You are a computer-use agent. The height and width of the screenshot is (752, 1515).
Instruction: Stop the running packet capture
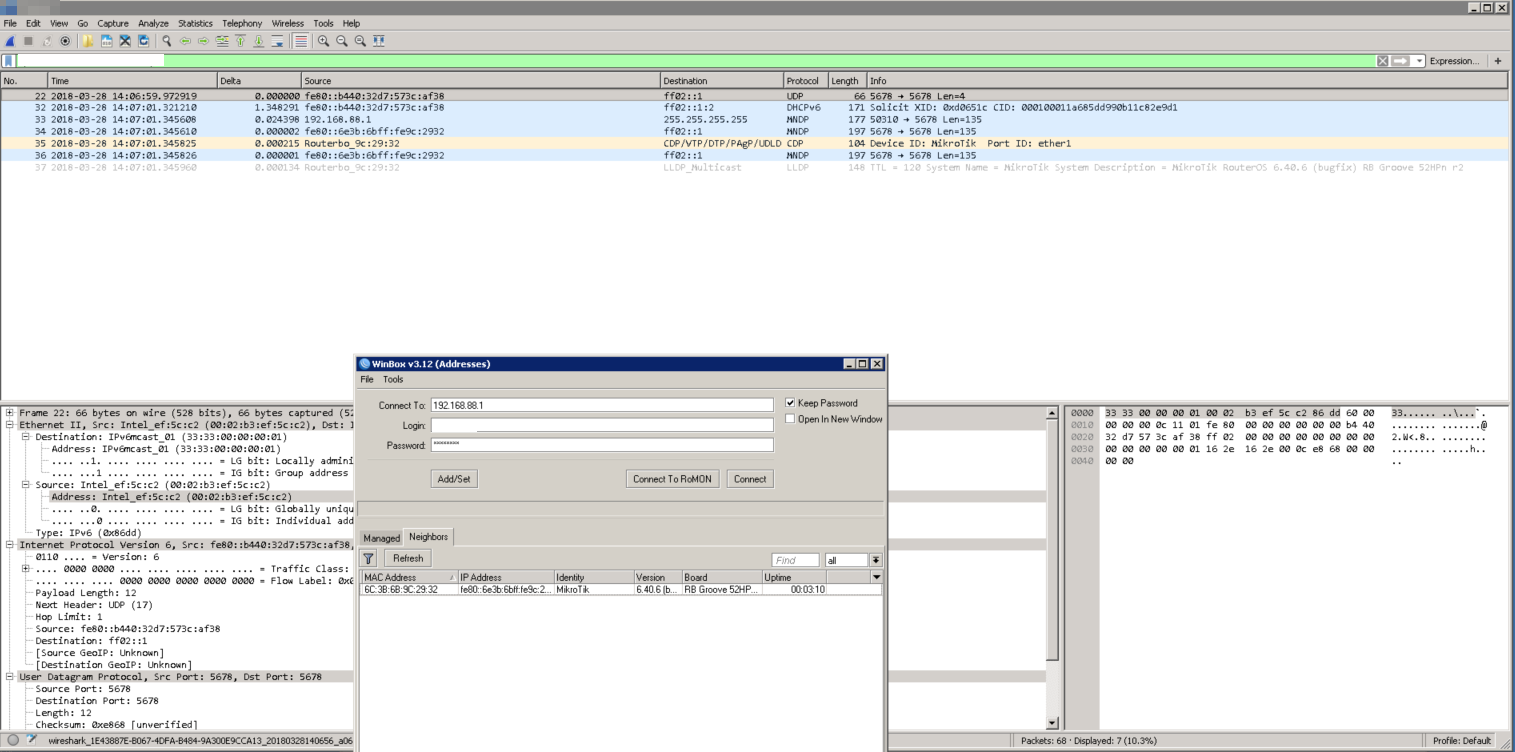coord(28,41)
